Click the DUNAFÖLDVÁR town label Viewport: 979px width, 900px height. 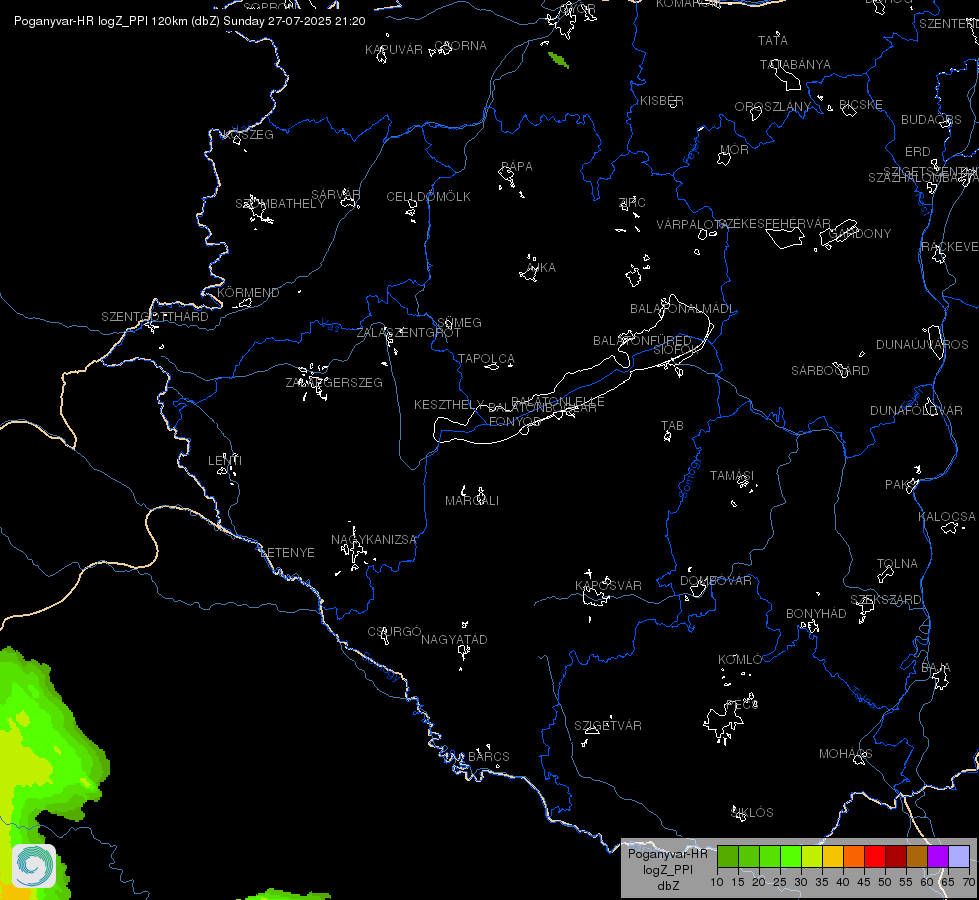[917, 411]
